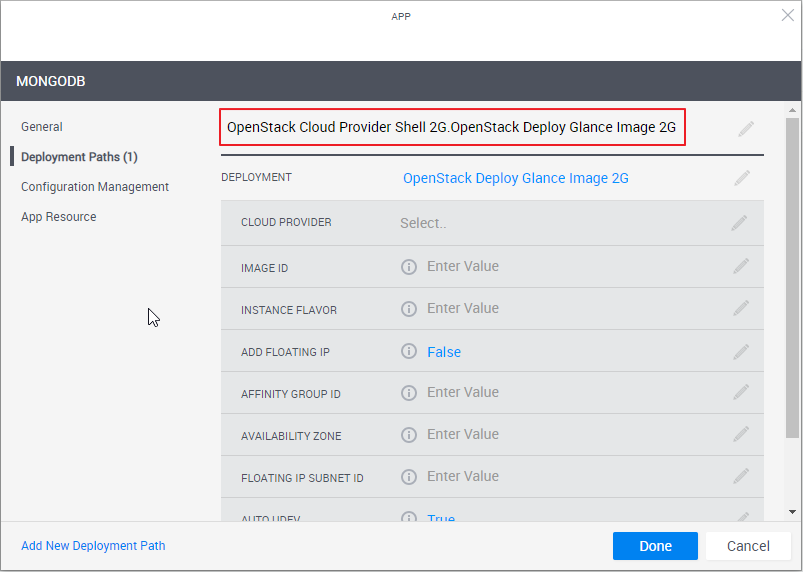Click info icon for Add Floating IP
Image resolution: width=803 pixels, height=572 pixels.
point(409,351)
